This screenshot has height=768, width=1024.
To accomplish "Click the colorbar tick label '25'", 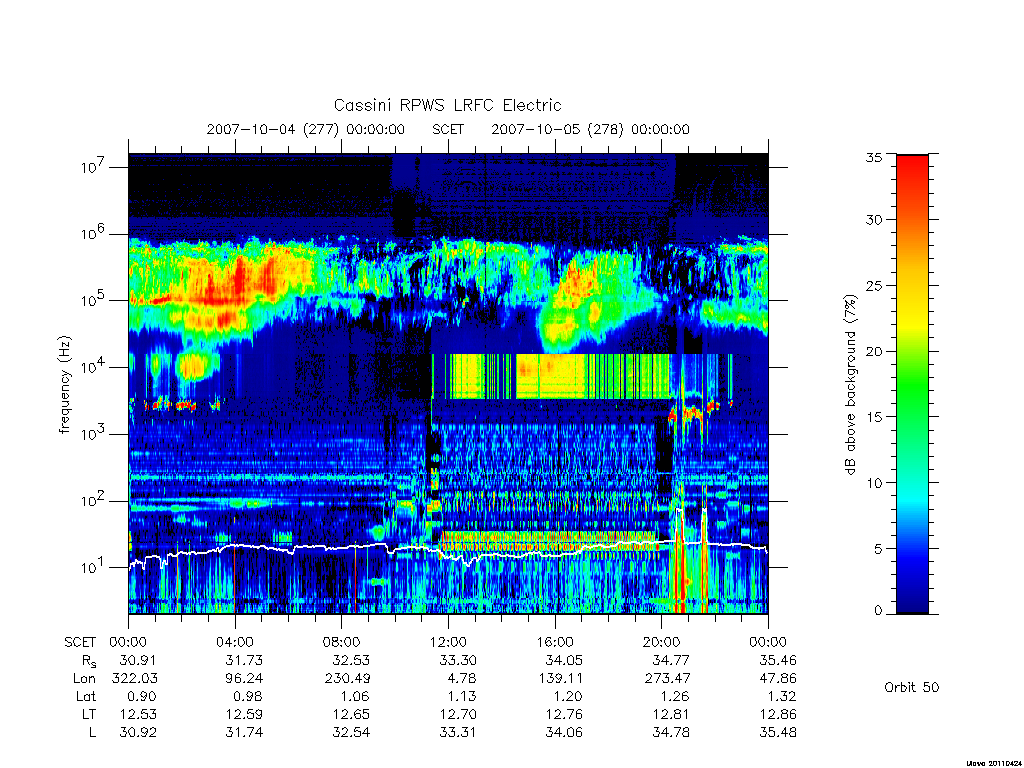I will pos(873,285).
